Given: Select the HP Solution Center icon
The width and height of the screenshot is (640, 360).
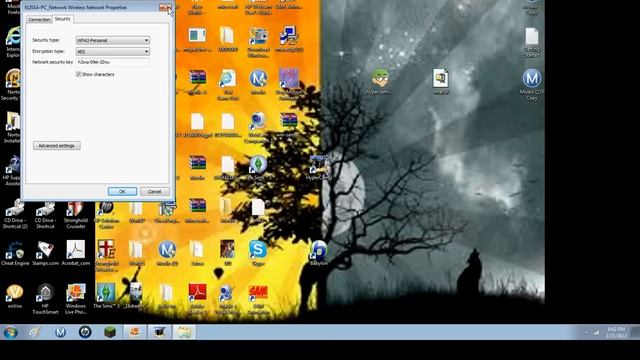Looking at the screenshot, I should pos(106,215).
